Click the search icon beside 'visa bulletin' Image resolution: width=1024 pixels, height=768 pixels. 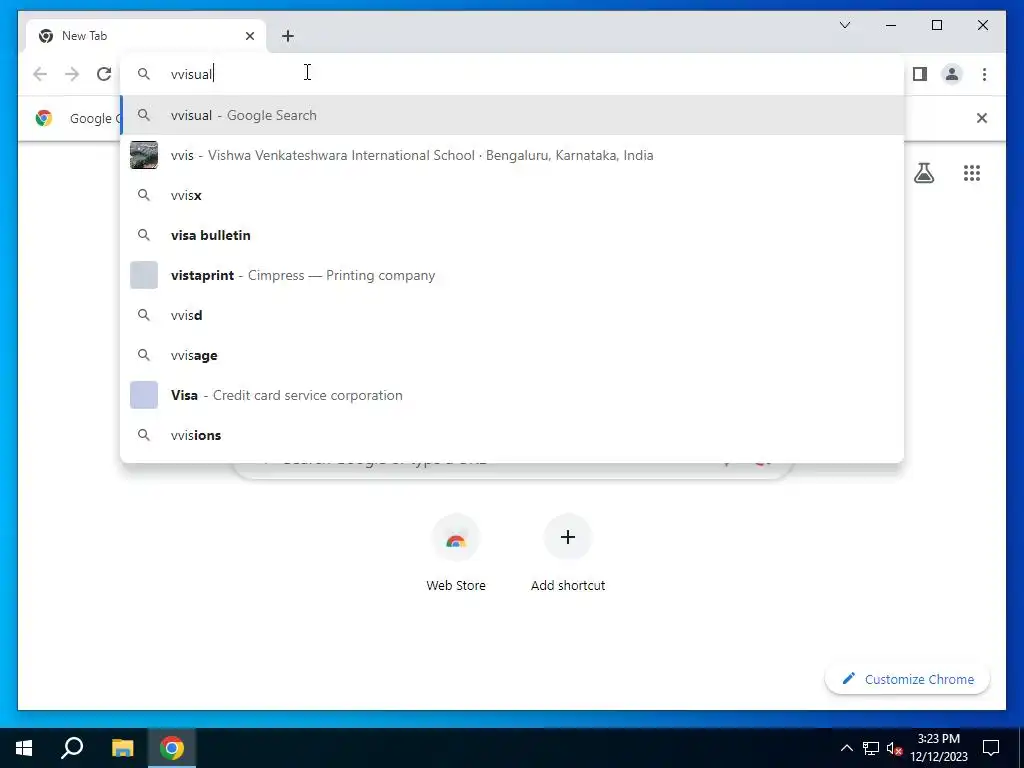tap(144, 235)
